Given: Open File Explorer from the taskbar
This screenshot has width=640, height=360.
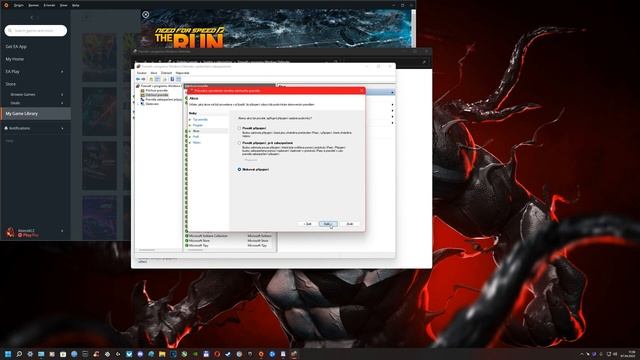Looking at the screenshot, I should (x=162, y=354).
